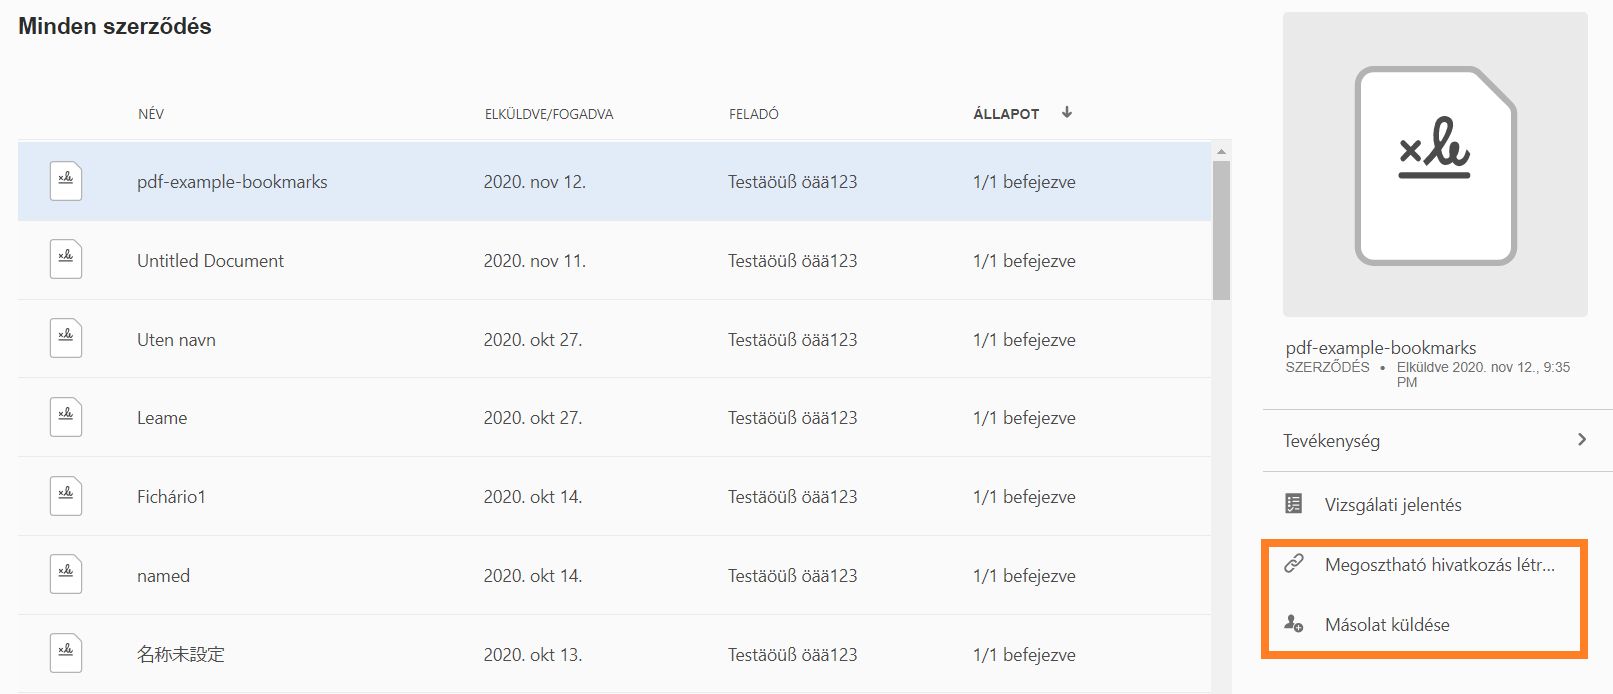Expand the Tevékenység section chevron
The width and height of the screenshot is (1613, 694).
[x=1581, y=440]
